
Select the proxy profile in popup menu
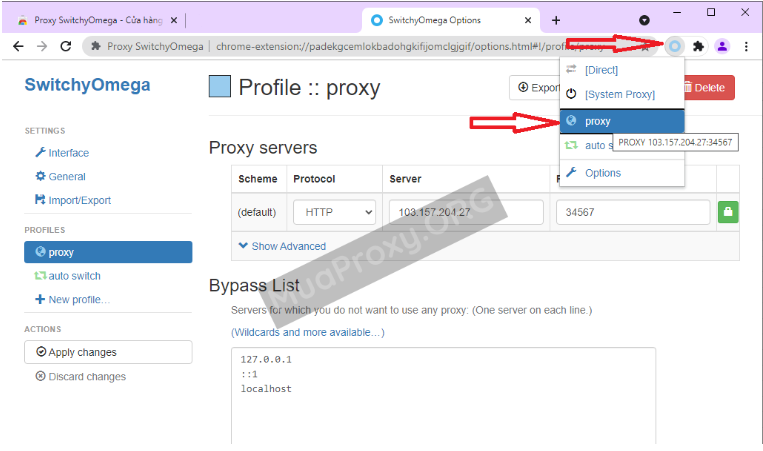pos(622,121)
